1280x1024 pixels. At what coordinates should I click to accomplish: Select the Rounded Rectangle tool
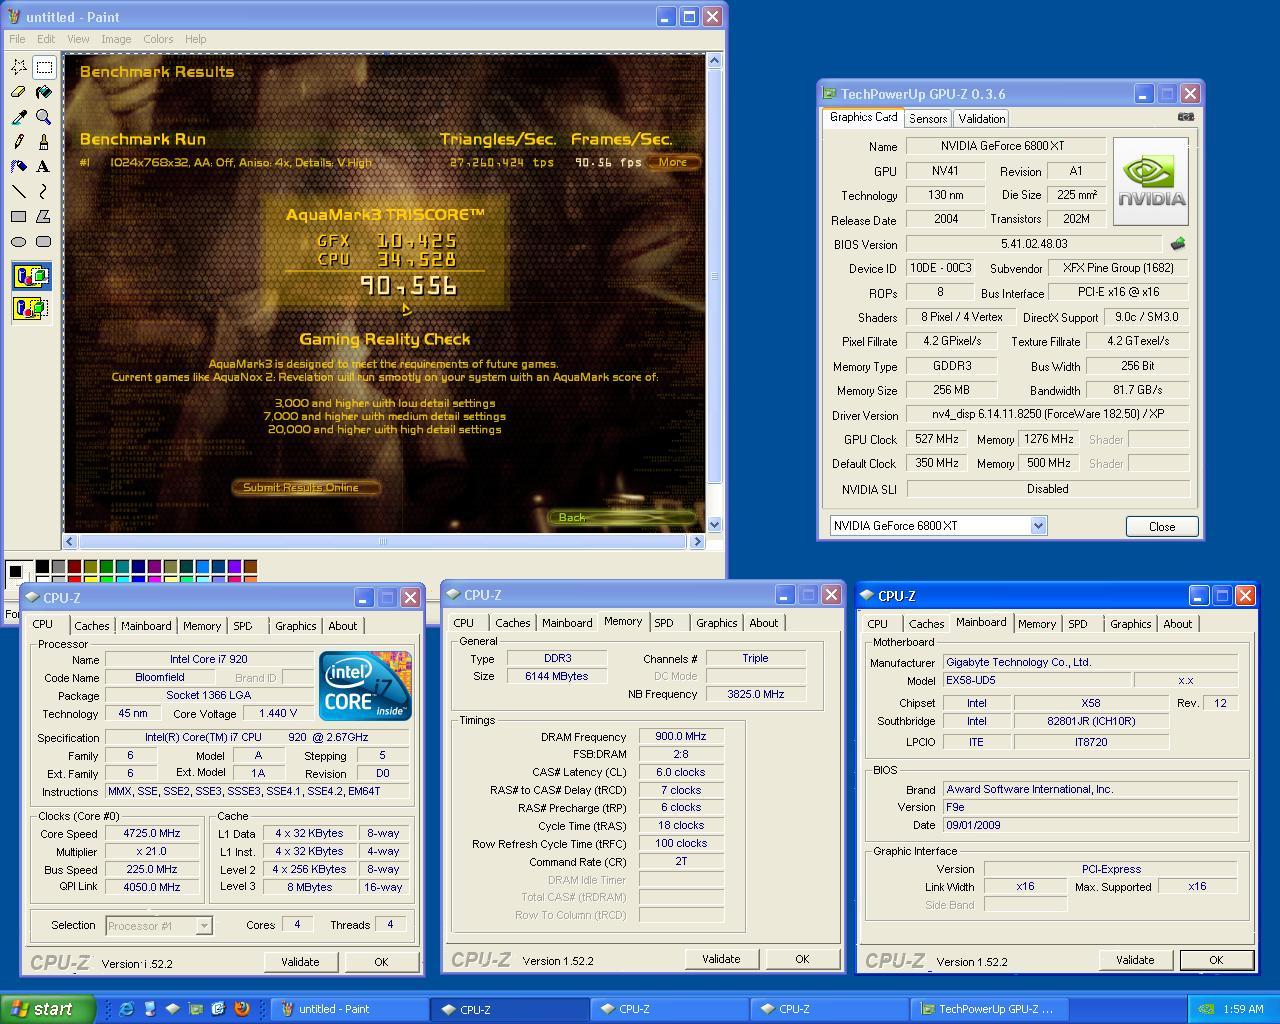click(44, 241)
